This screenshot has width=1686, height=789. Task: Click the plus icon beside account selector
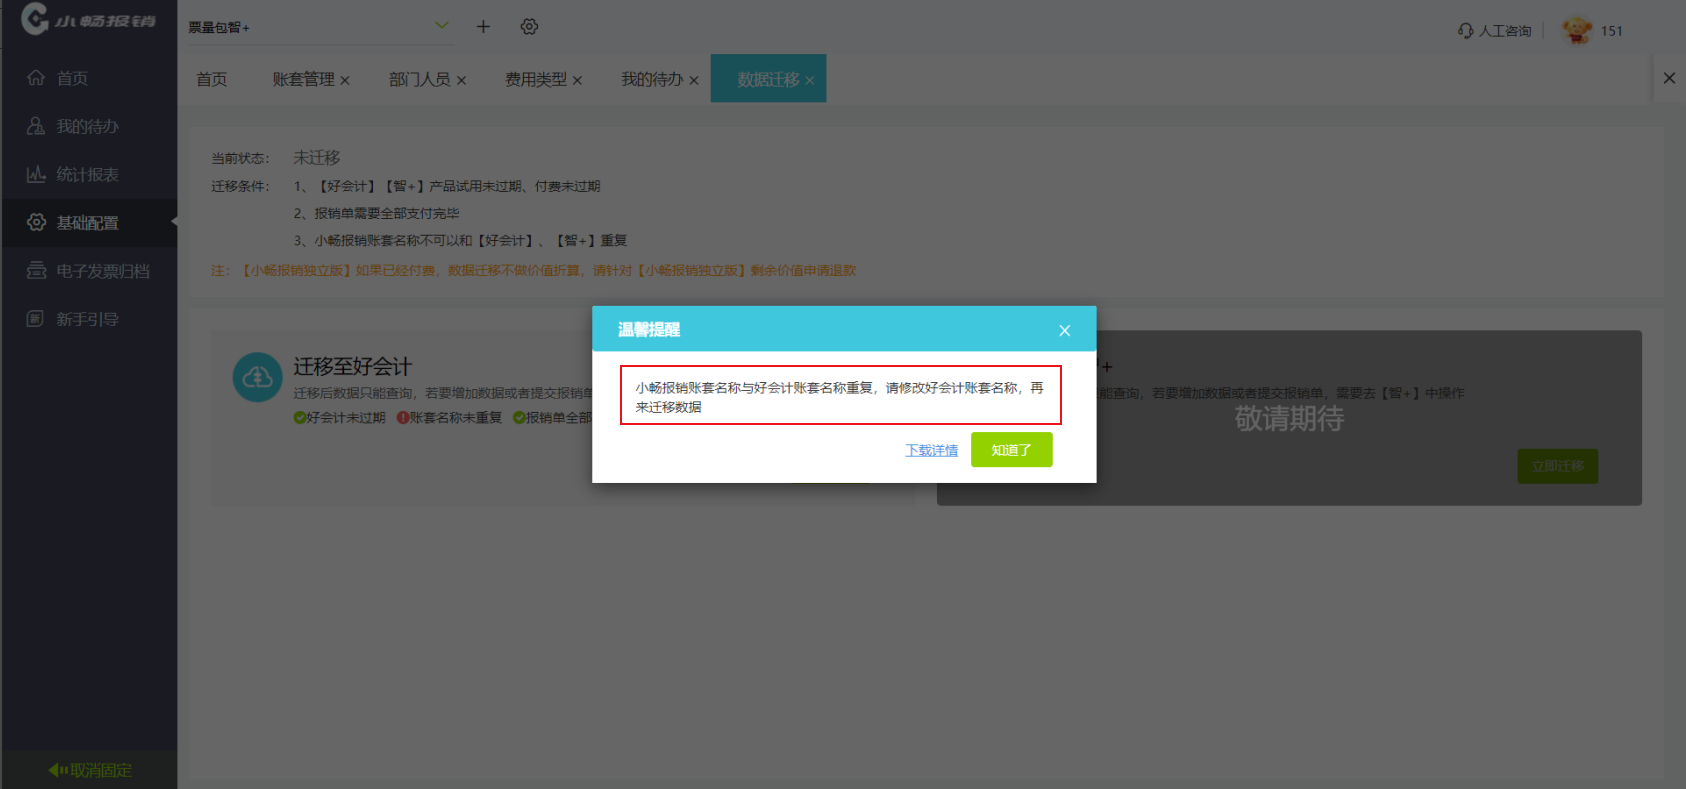click(x=483, y=27)
